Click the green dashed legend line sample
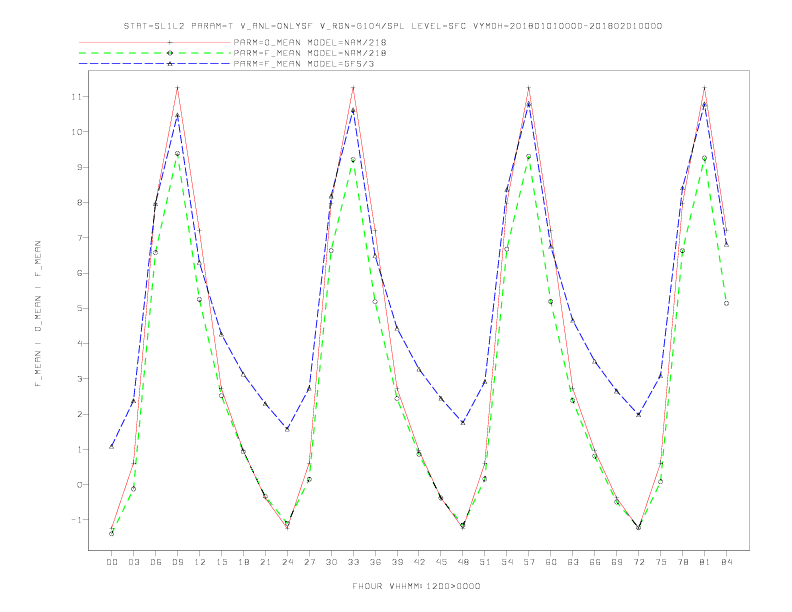The width and height of the screenshot is (792, 612). (155, 53)
